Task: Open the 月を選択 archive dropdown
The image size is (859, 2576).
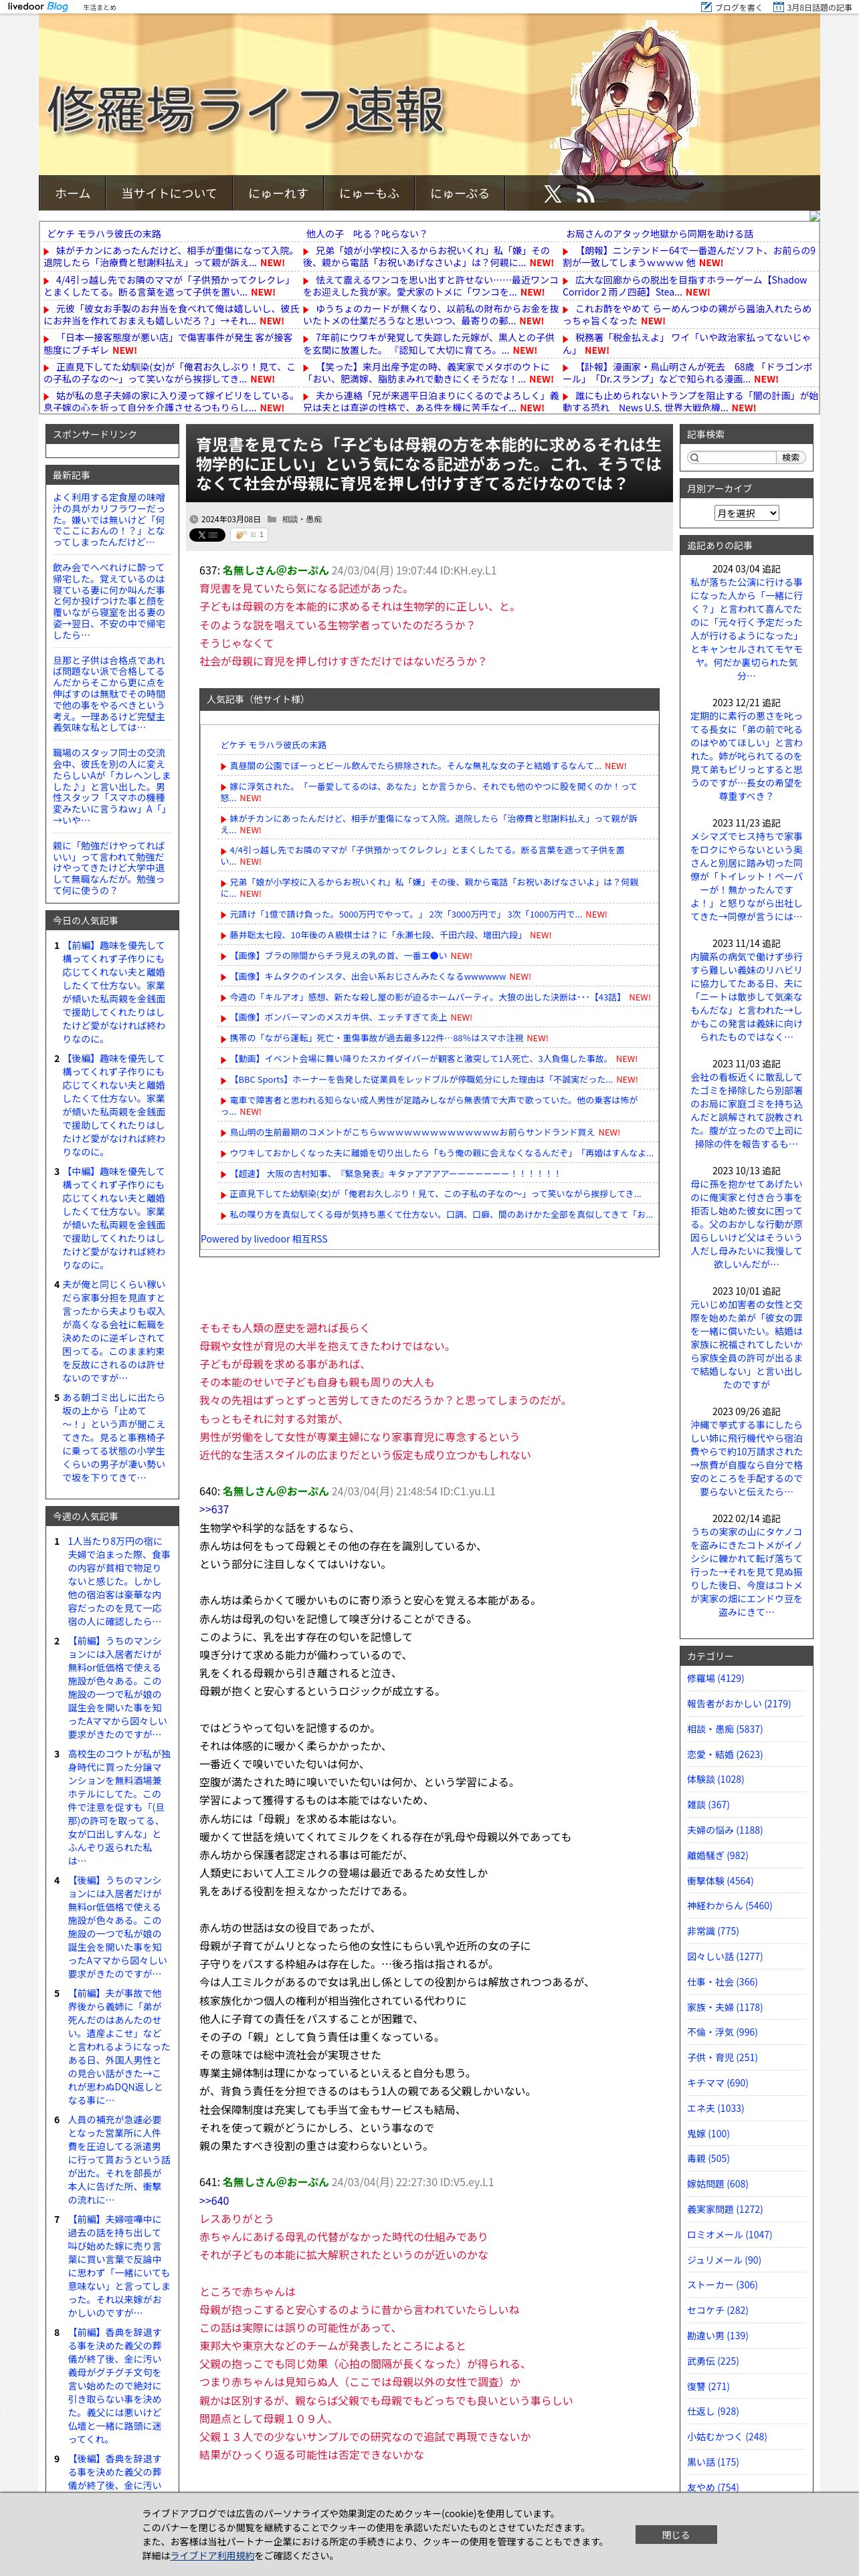Action: point(746,513)
